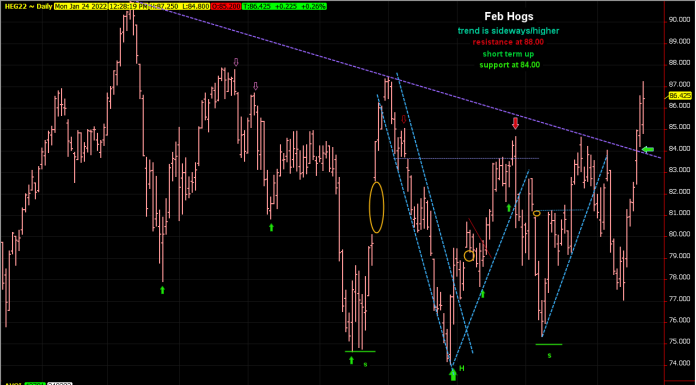Select the small orange circle near 79.000
Viewport: 696px width, 385px height.
click(469, 256)
